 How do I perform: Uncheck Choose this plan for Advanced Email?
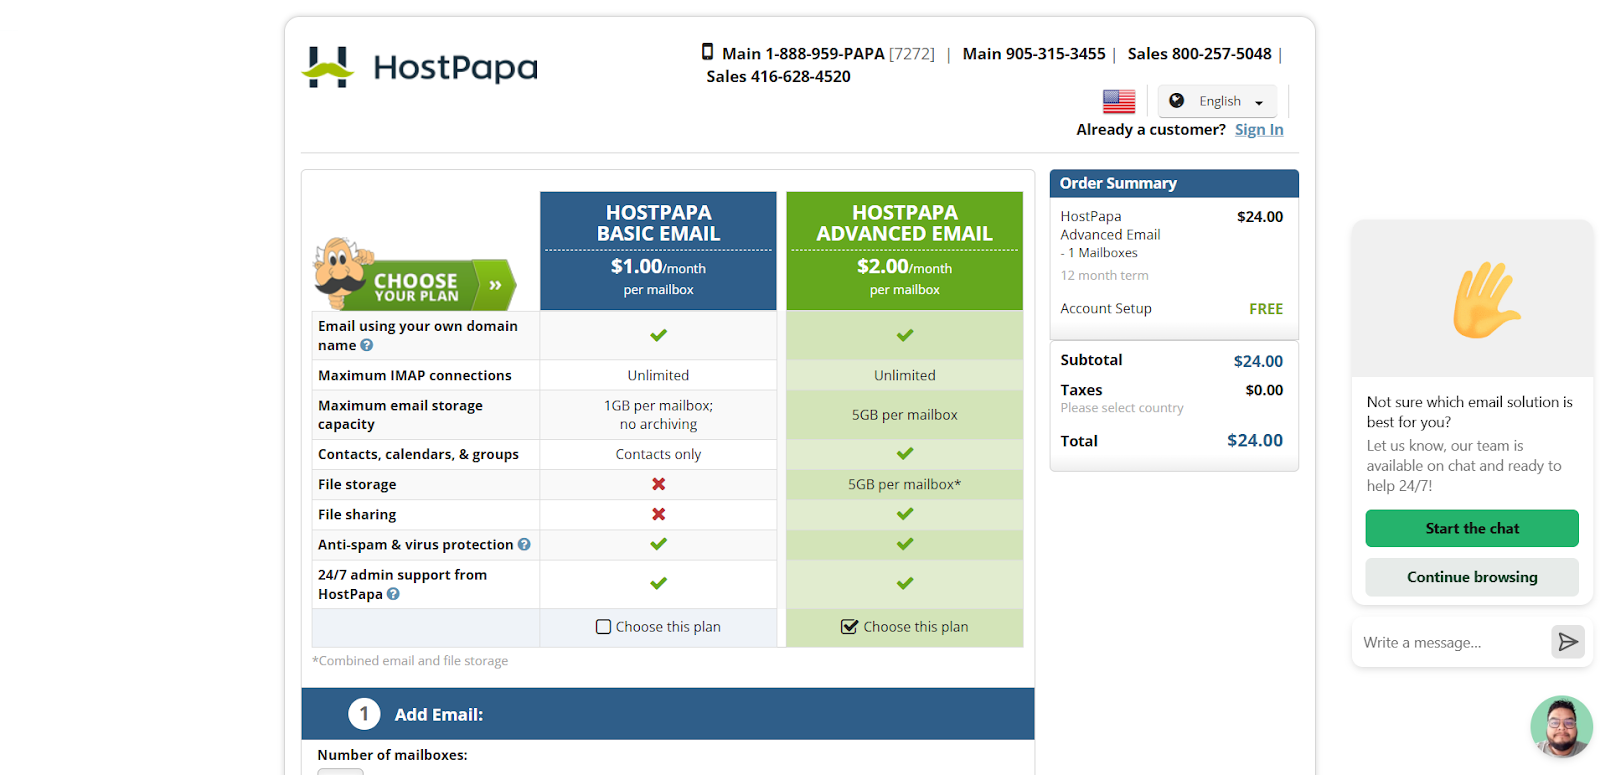coord(849,627)
